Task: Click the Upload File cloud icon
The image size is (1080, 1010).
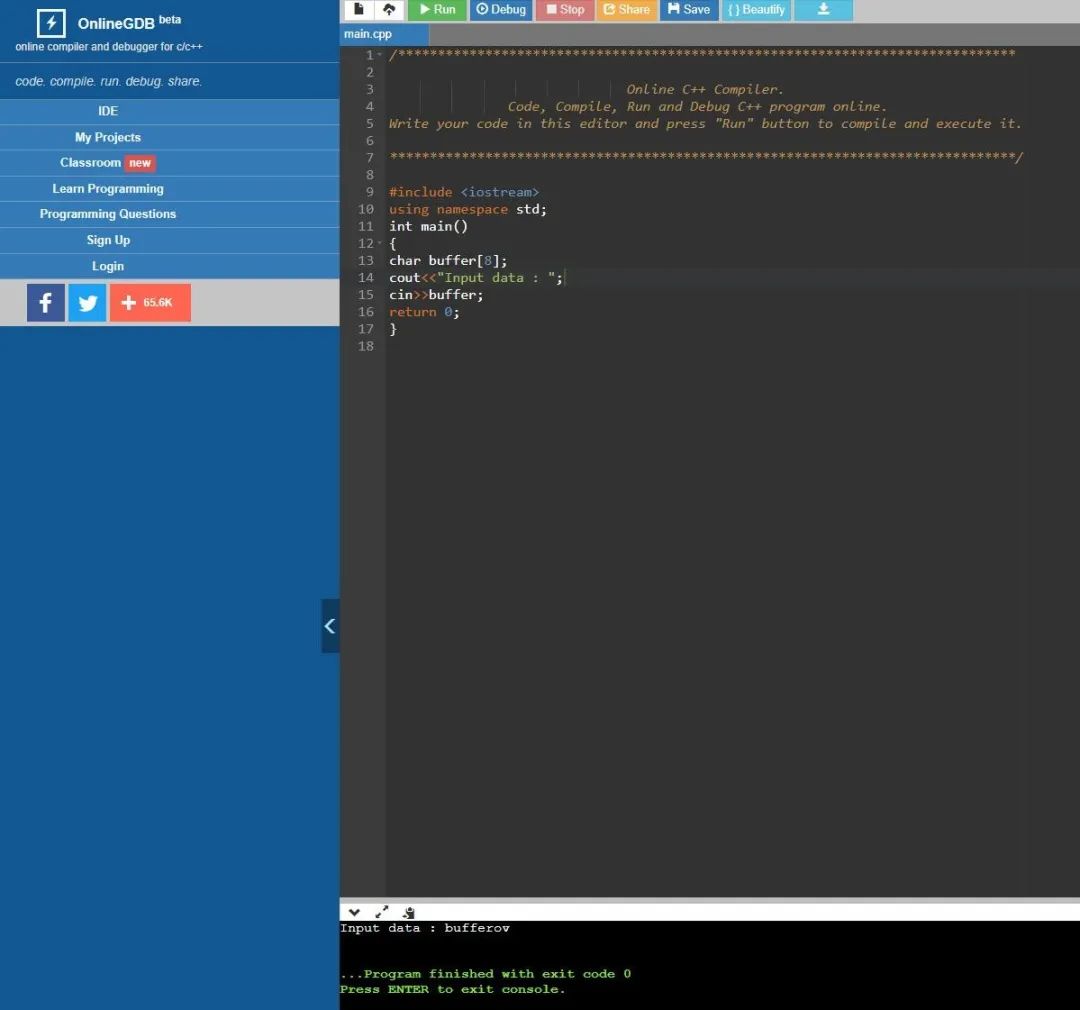Action: coord(389,9)
